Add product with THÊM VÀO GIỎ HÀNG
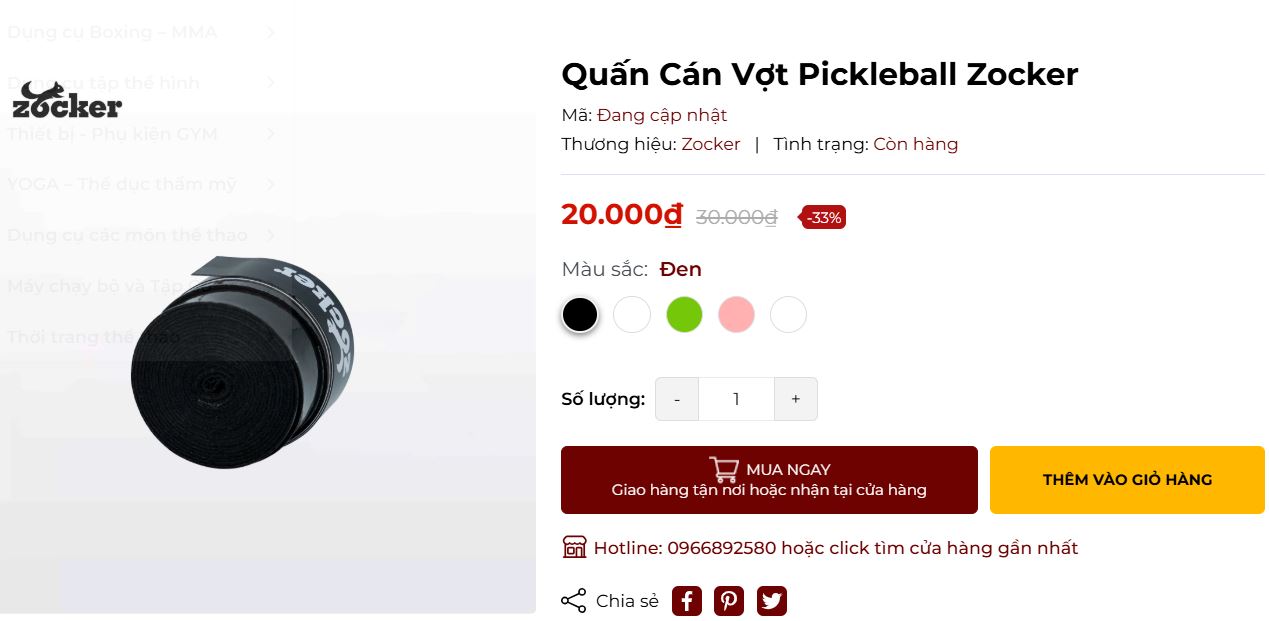This screenshot has width=1269, height=621. coord(1127,480)
